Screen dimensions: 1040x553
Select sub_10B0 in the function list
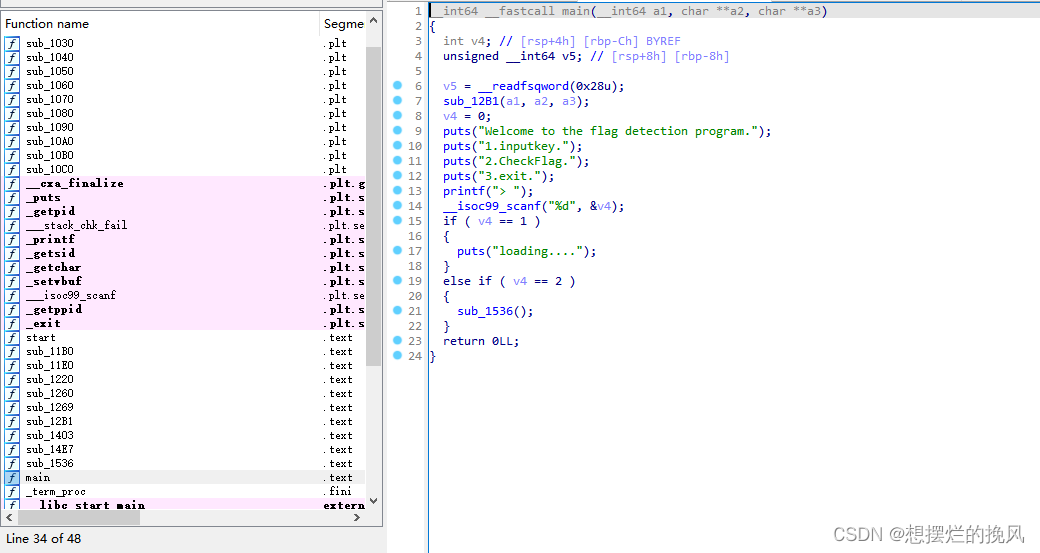point(50,155)
